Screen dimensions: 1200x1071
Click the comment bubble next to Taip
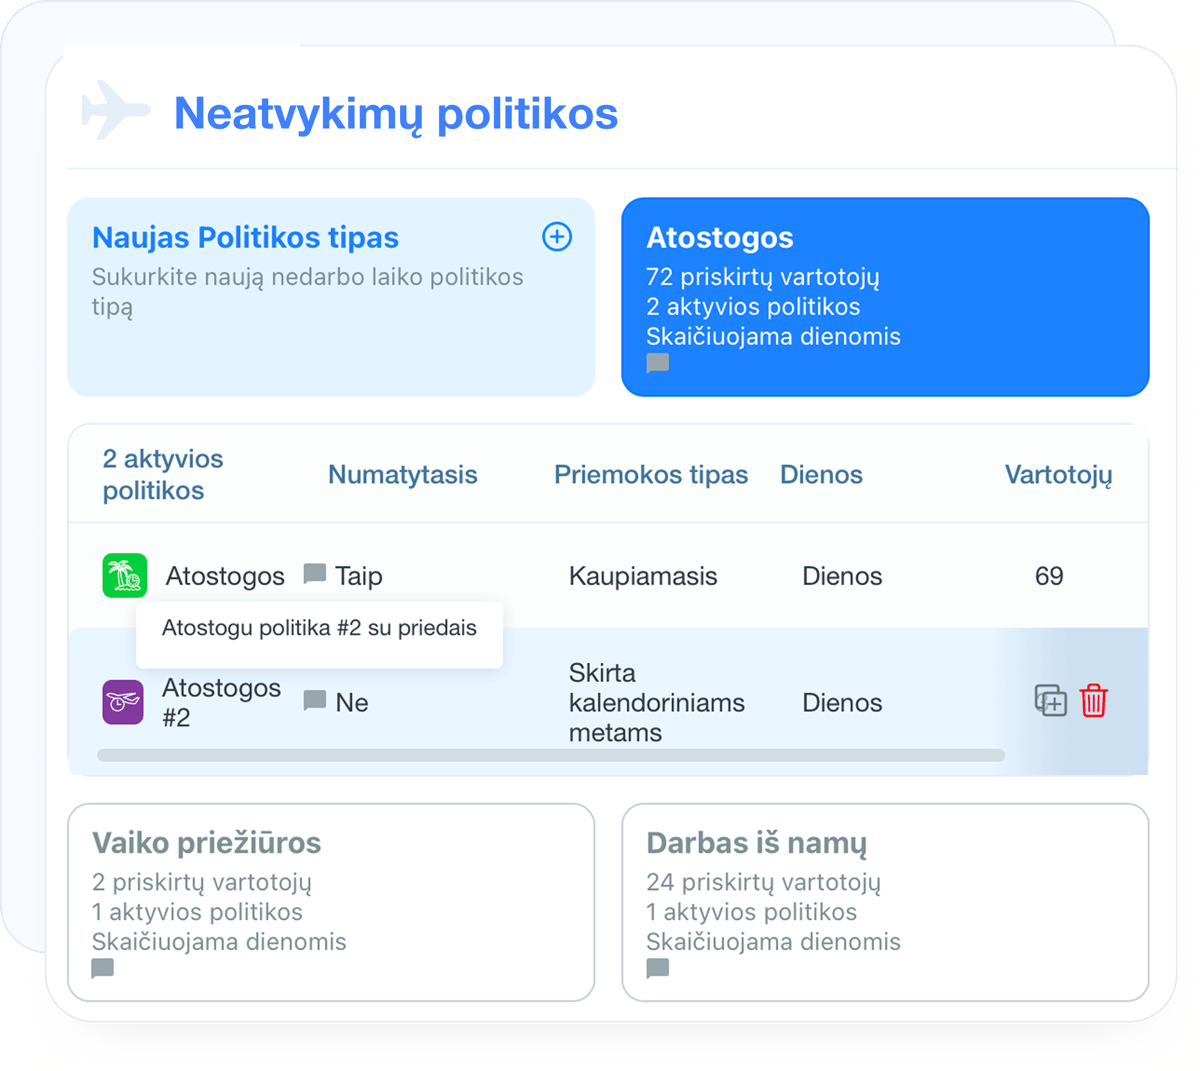(315, 572)
